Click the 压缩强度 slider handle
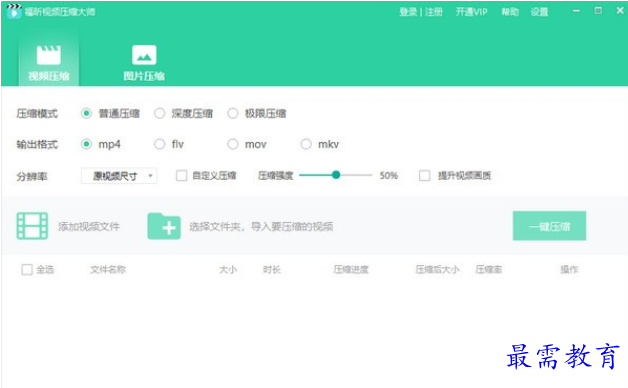 pos(336,175)
